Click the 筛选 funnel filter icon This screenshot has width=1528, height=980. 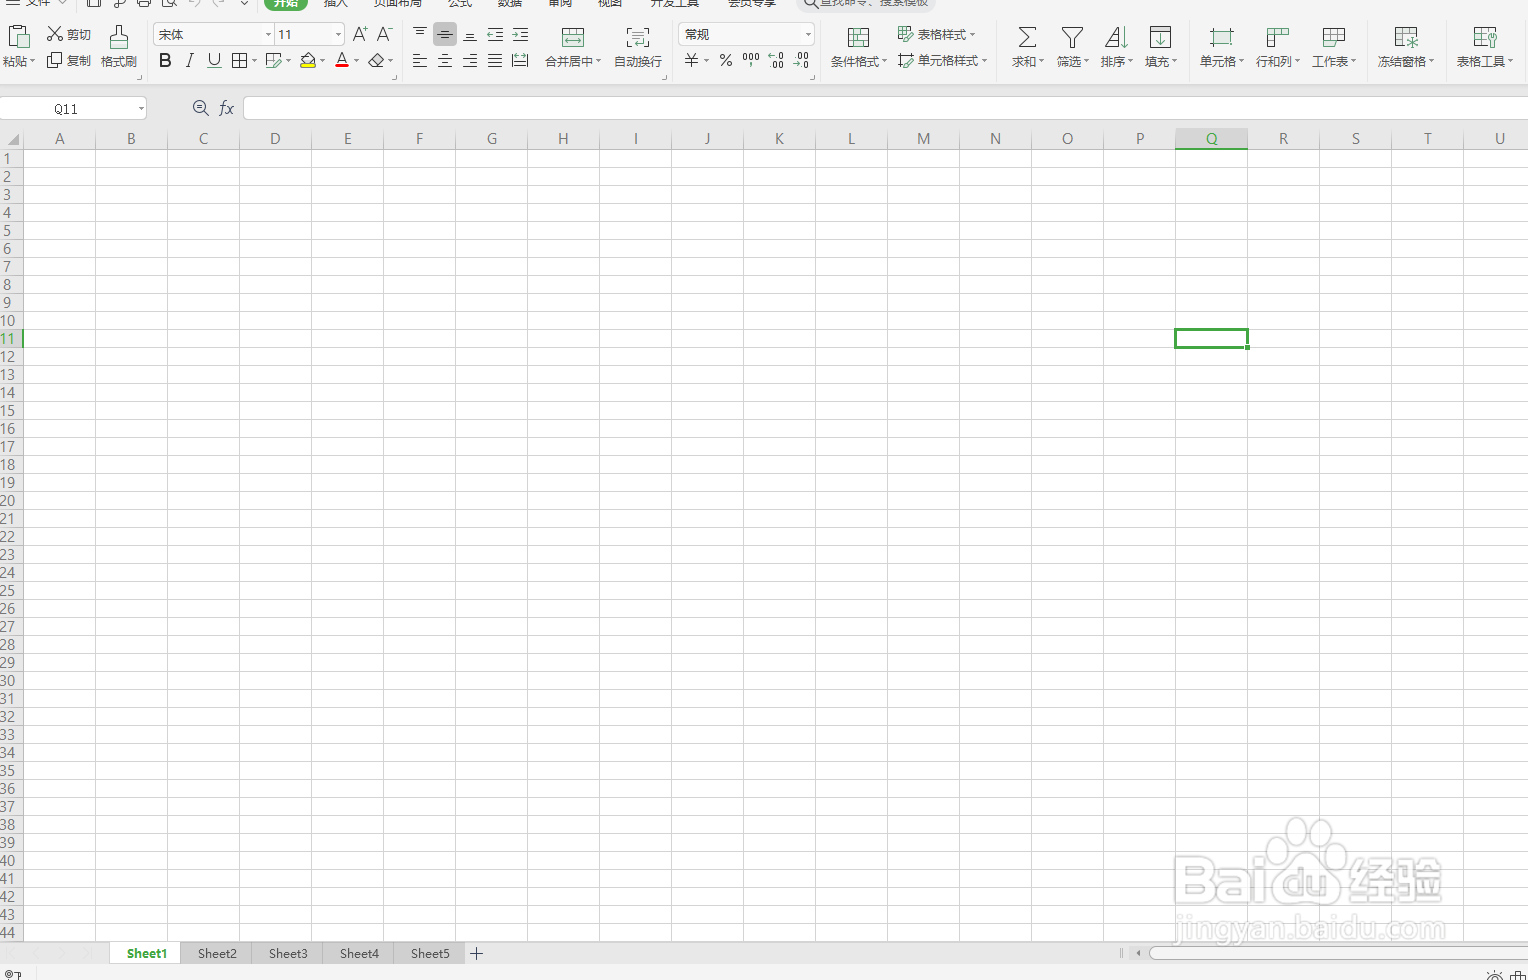[x=1072, y=38]
